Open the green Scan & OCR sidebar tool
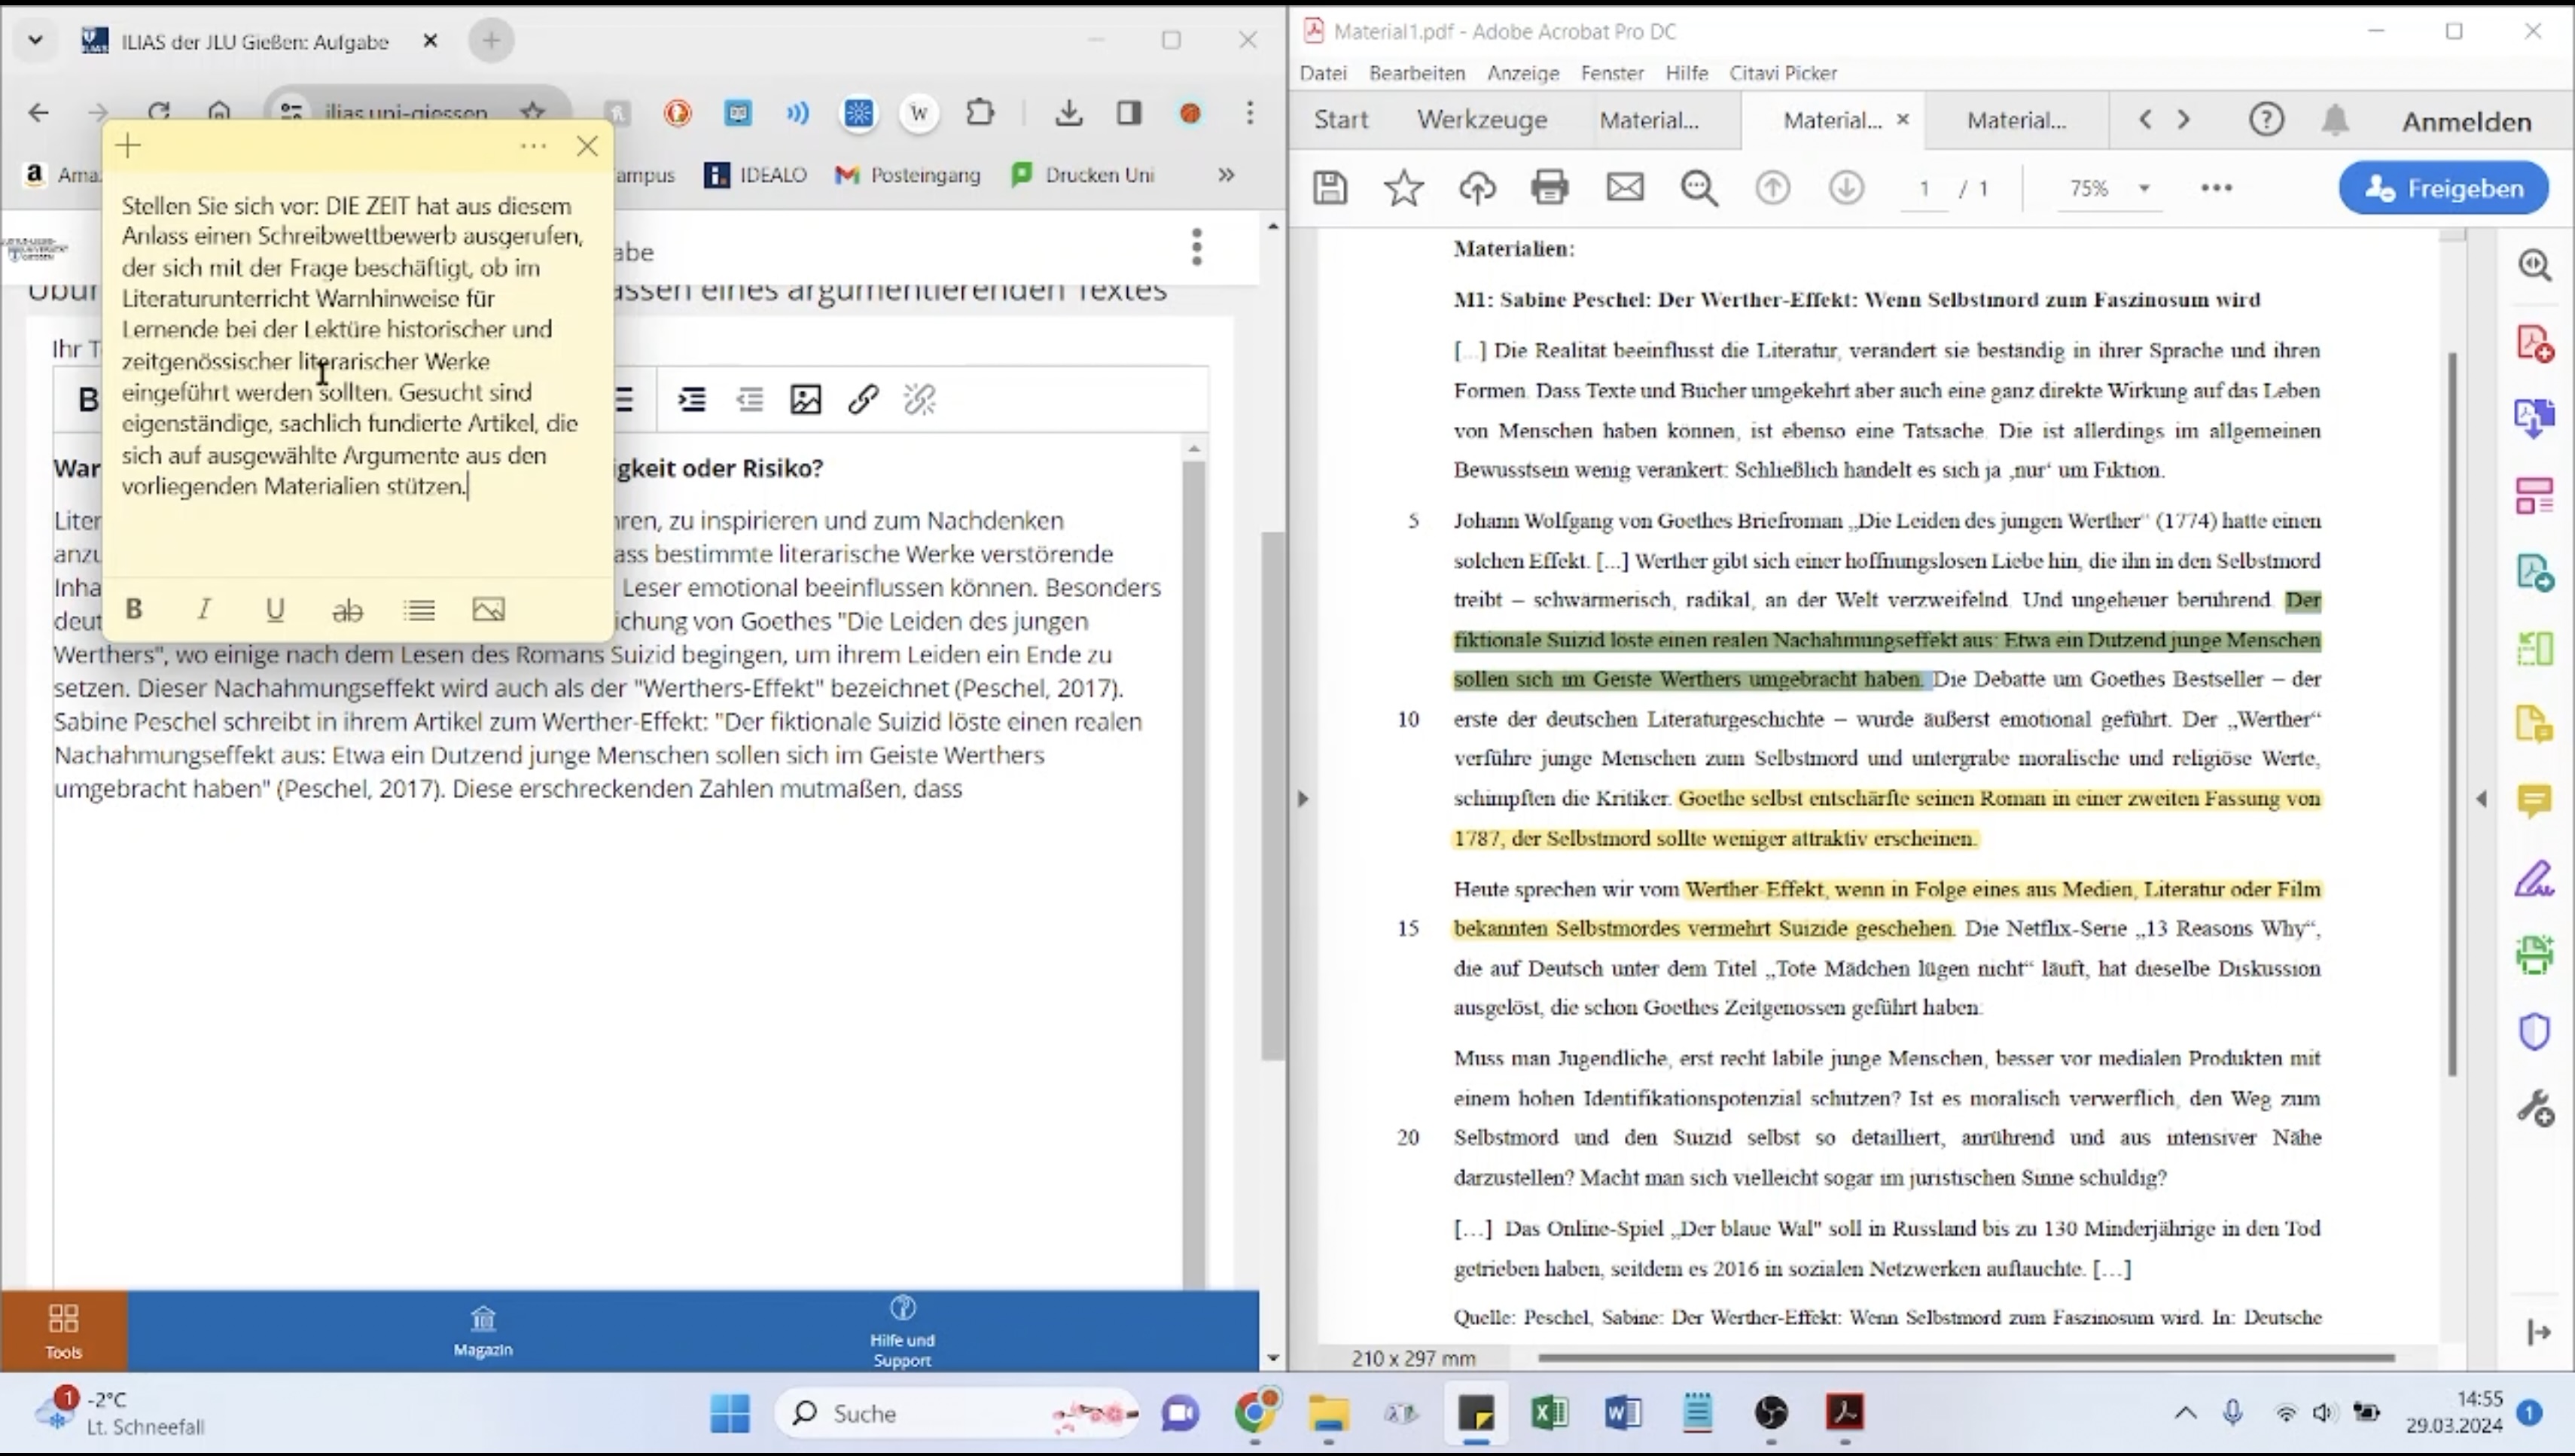This screenshot has width=2575, height=1456. tap(2534, 955)
